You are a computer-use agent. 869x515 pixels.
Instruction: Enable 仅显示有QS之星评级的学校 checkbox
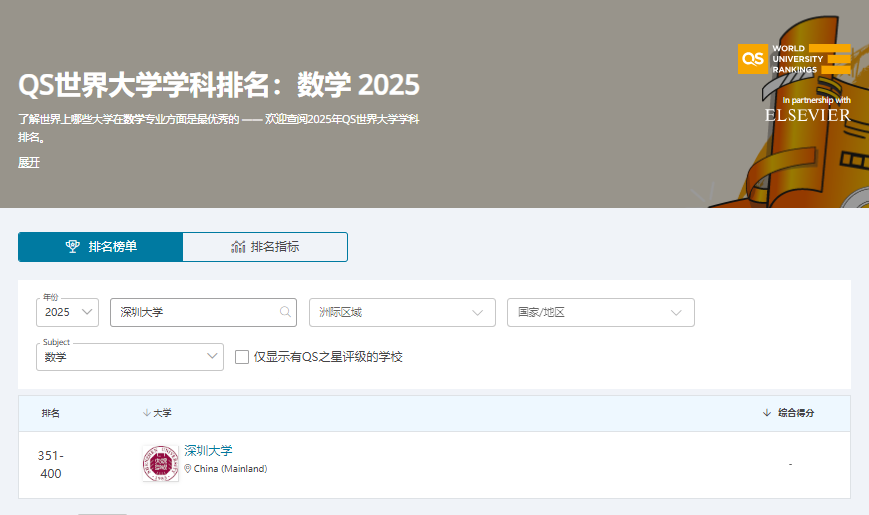point(242,357)
